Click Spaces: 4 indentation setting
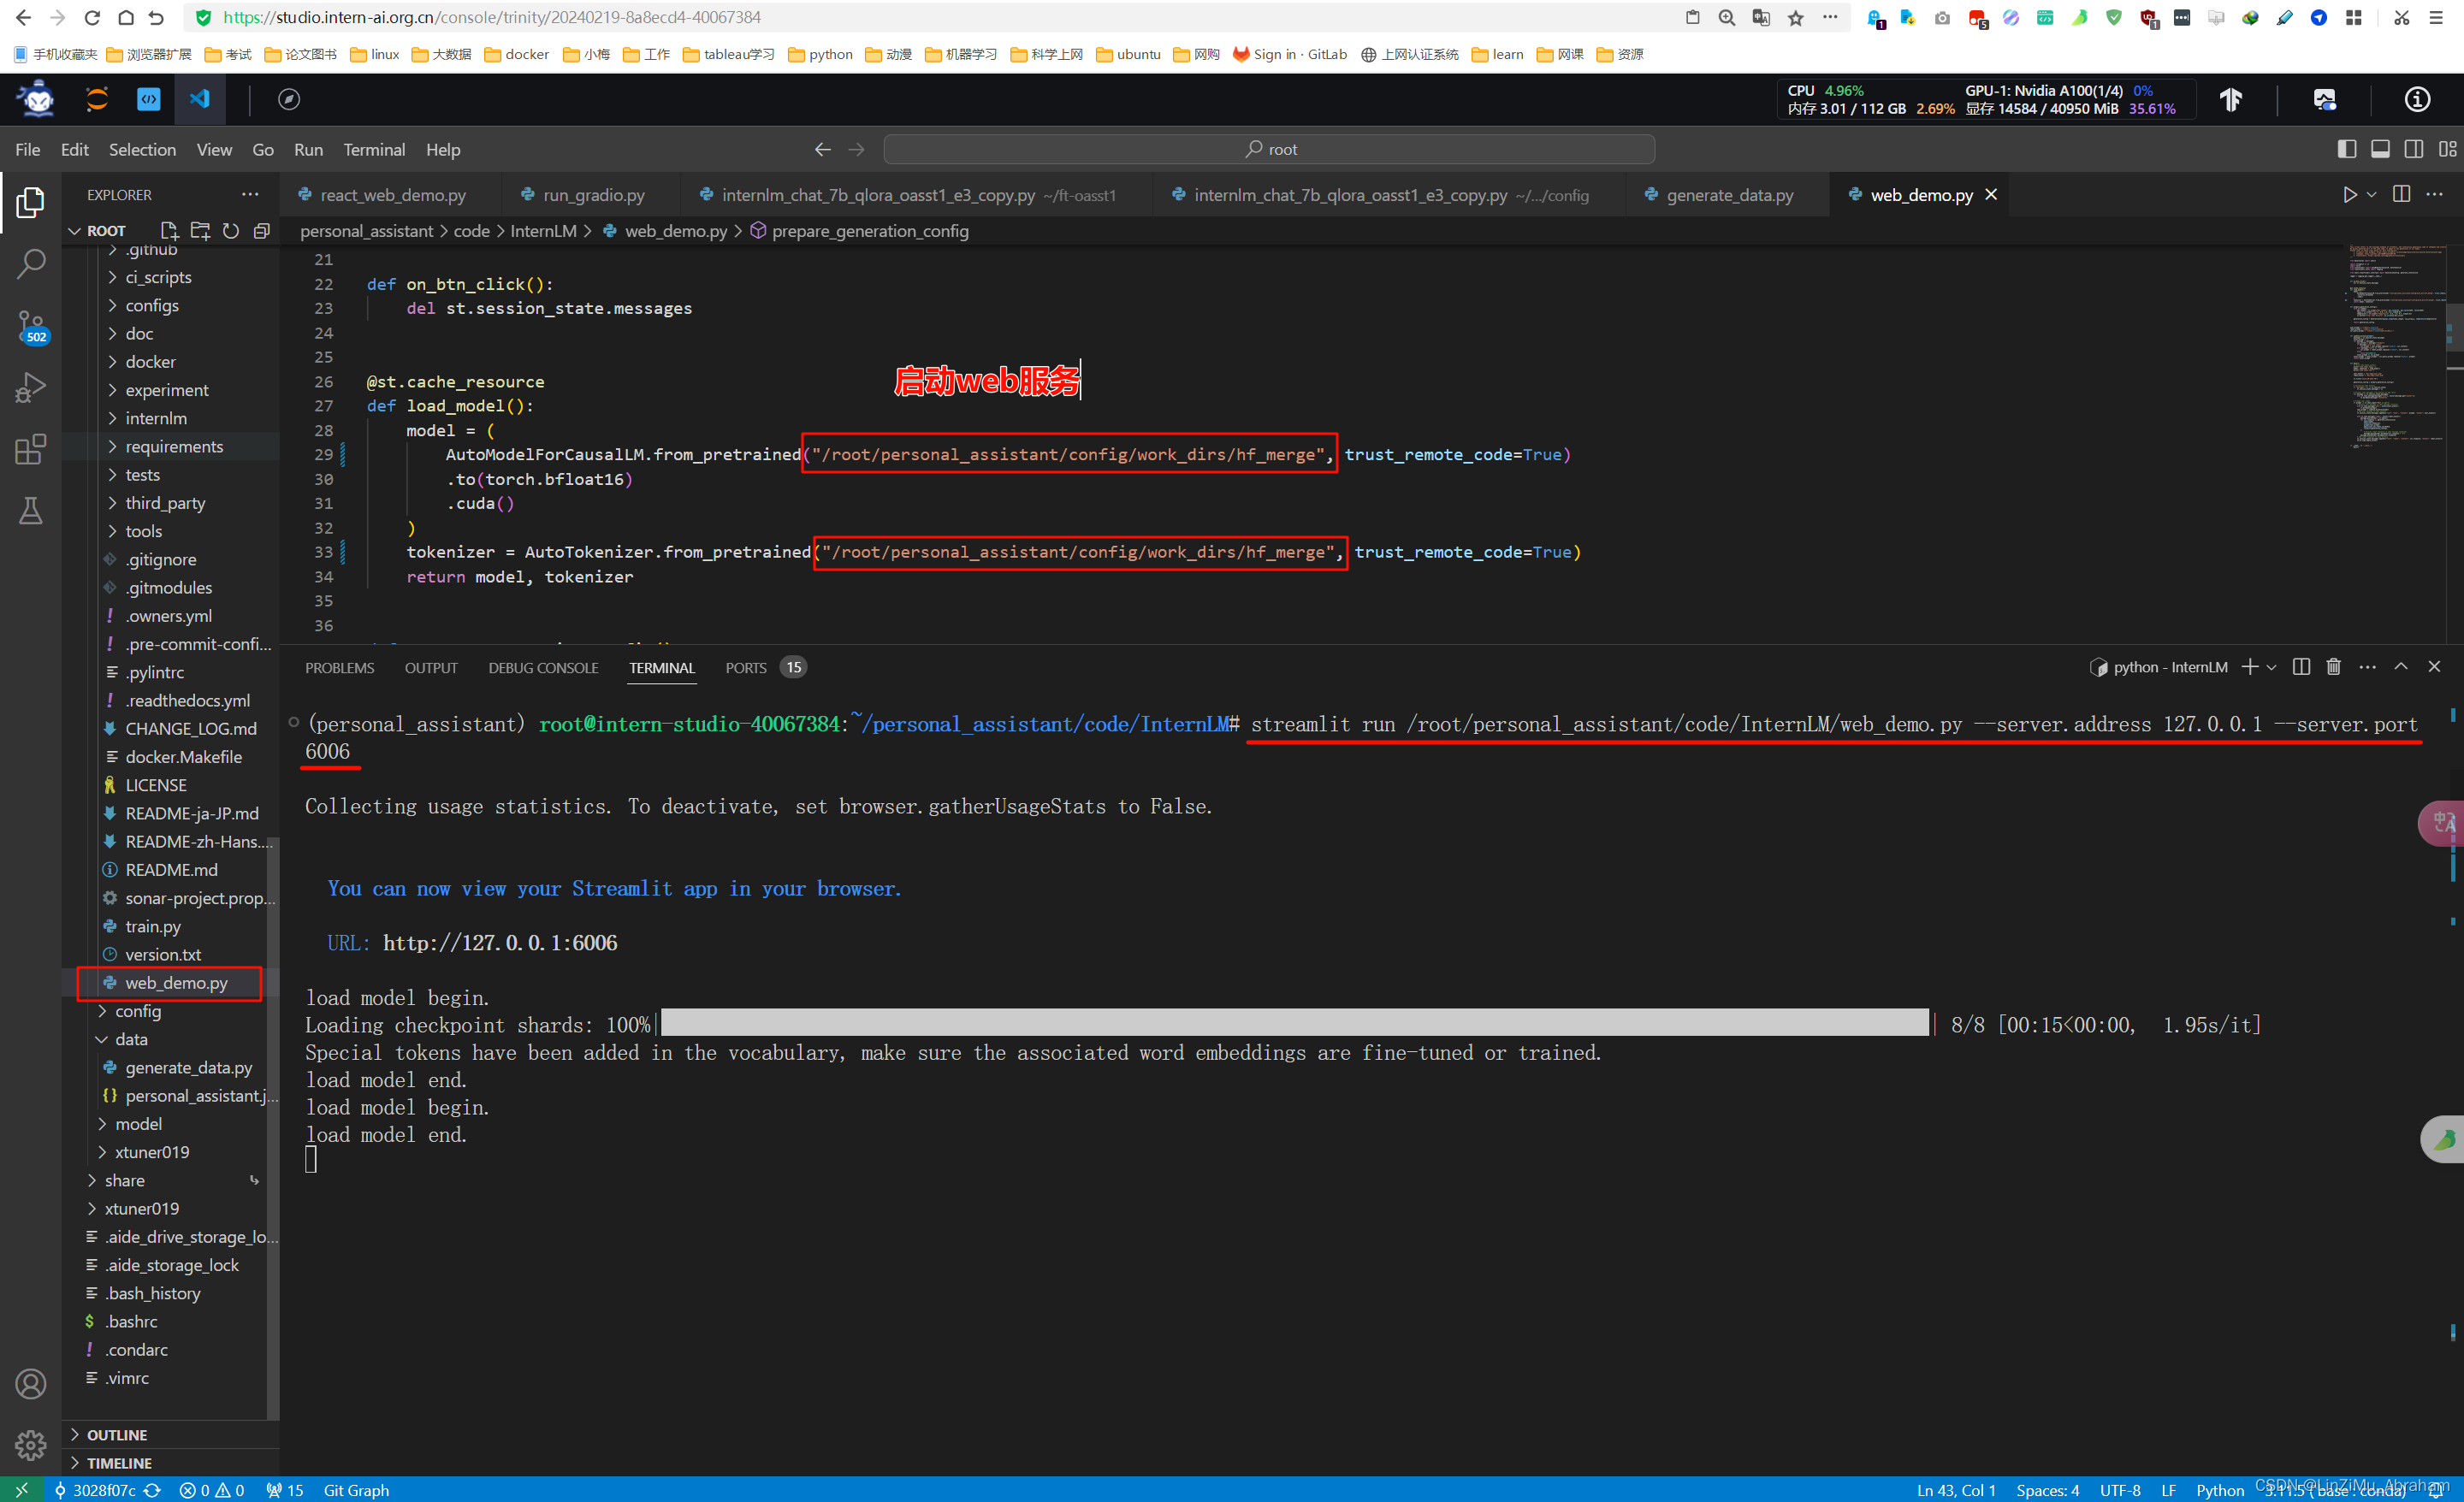The image size is (2464, 1502). (x=2047, y=1490)
